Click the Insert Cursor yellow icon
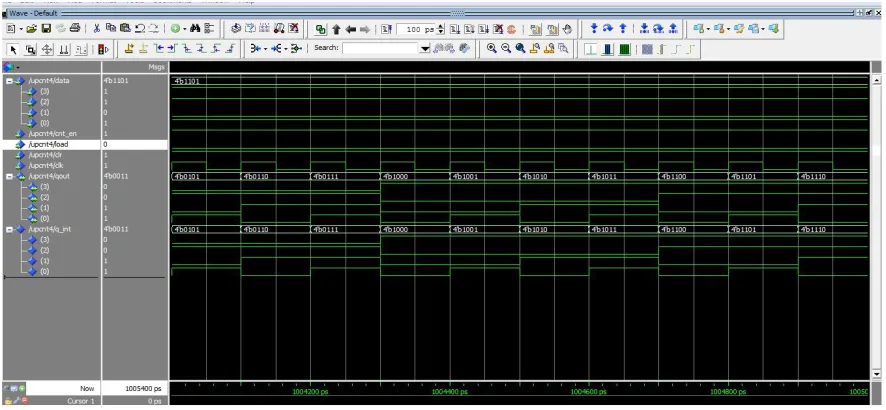This screenshot has width=886, height=410. click(129, 49)
